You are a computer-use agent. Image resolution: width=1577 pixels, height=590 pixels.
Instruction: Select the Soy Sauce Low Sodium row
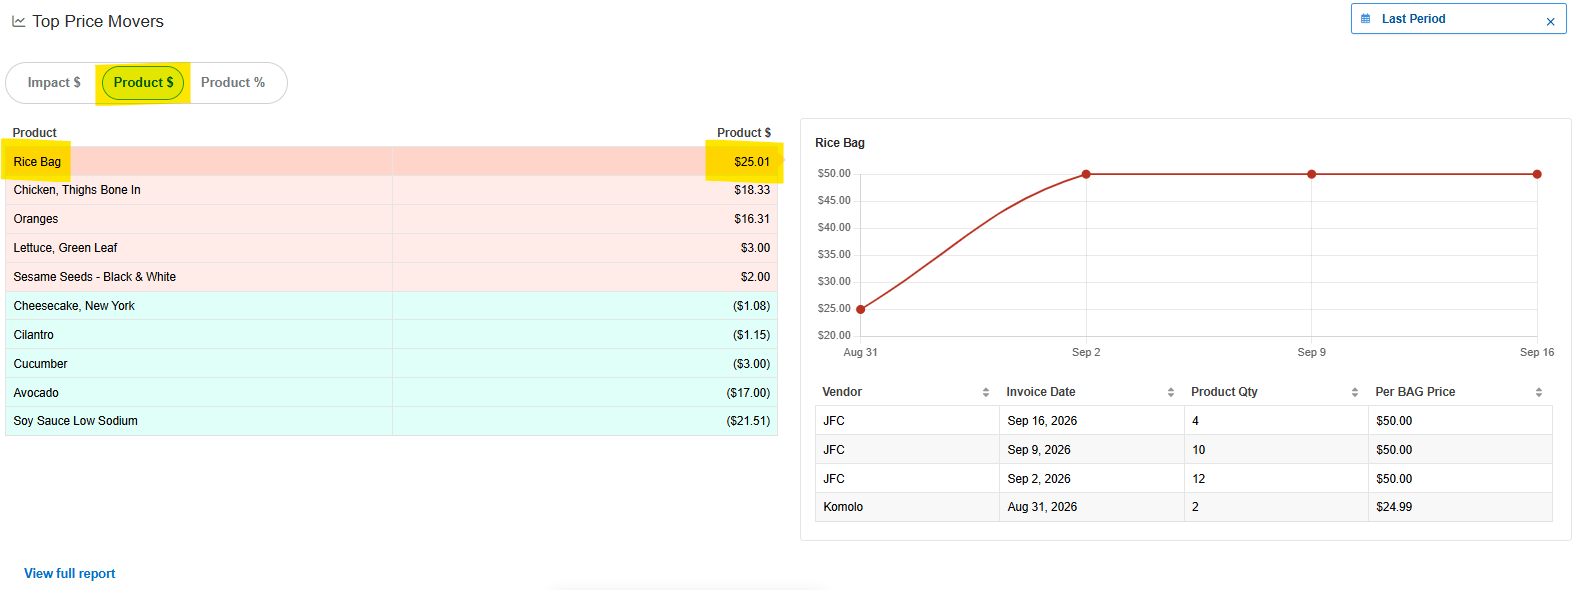[x=391, y=421]
